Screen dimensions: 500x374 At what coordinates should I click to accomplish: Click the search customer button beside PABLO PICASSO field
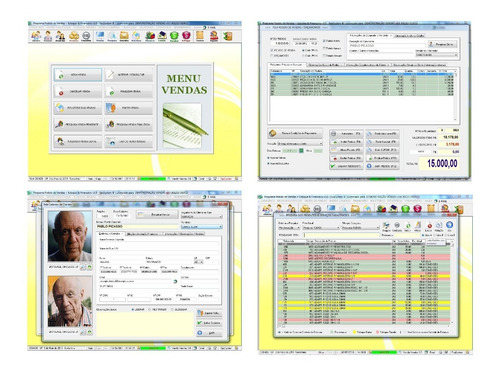point(443,44)
